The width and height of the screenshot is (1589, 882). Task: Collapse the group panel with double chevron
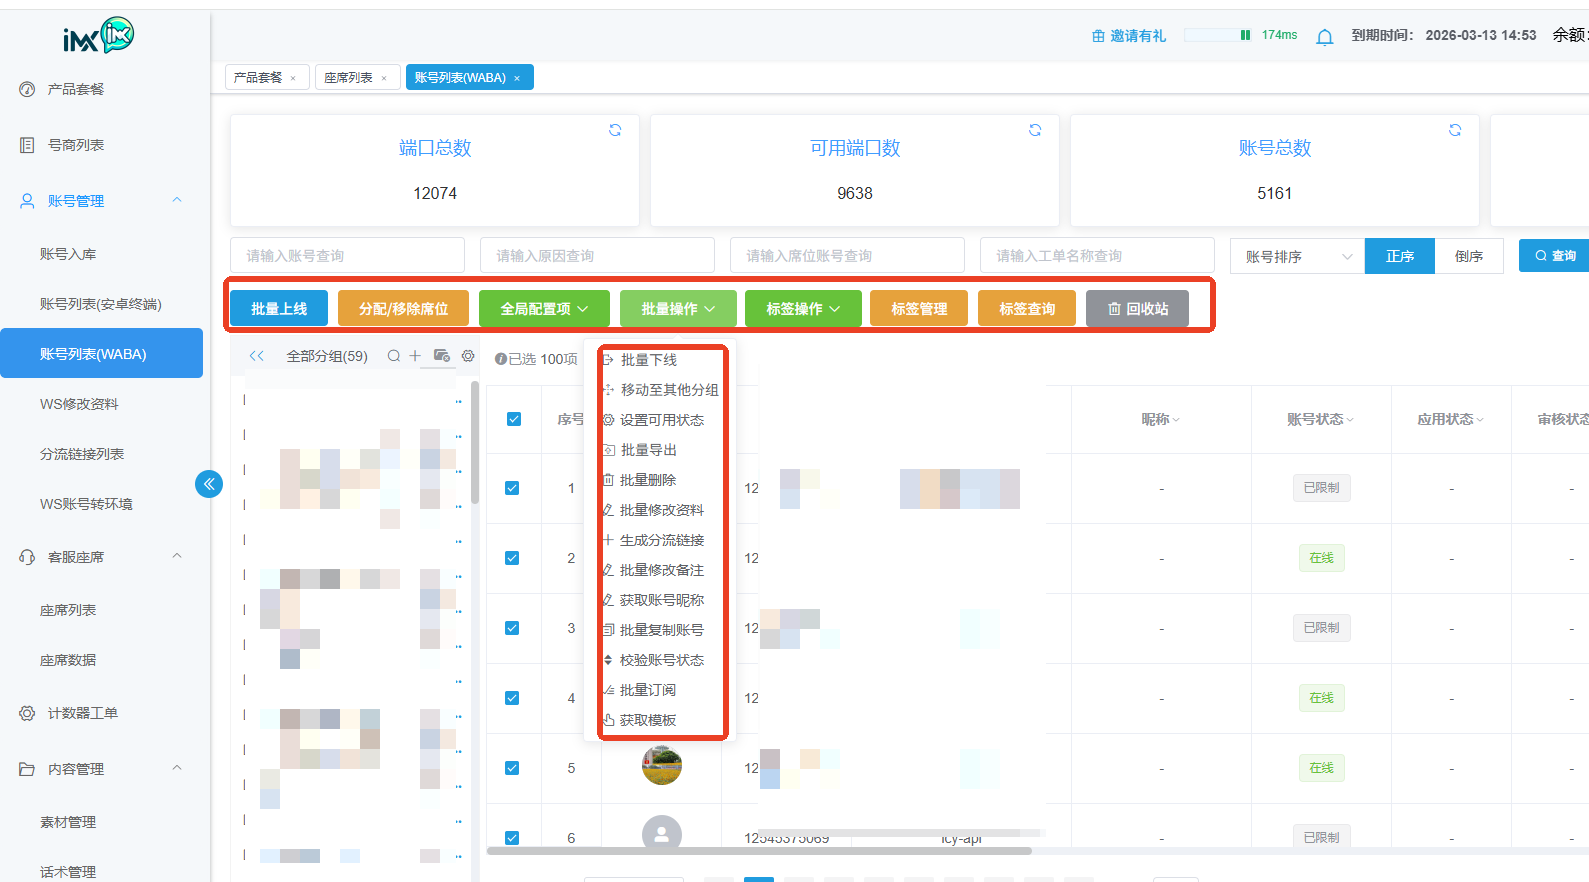coord(257,356)
